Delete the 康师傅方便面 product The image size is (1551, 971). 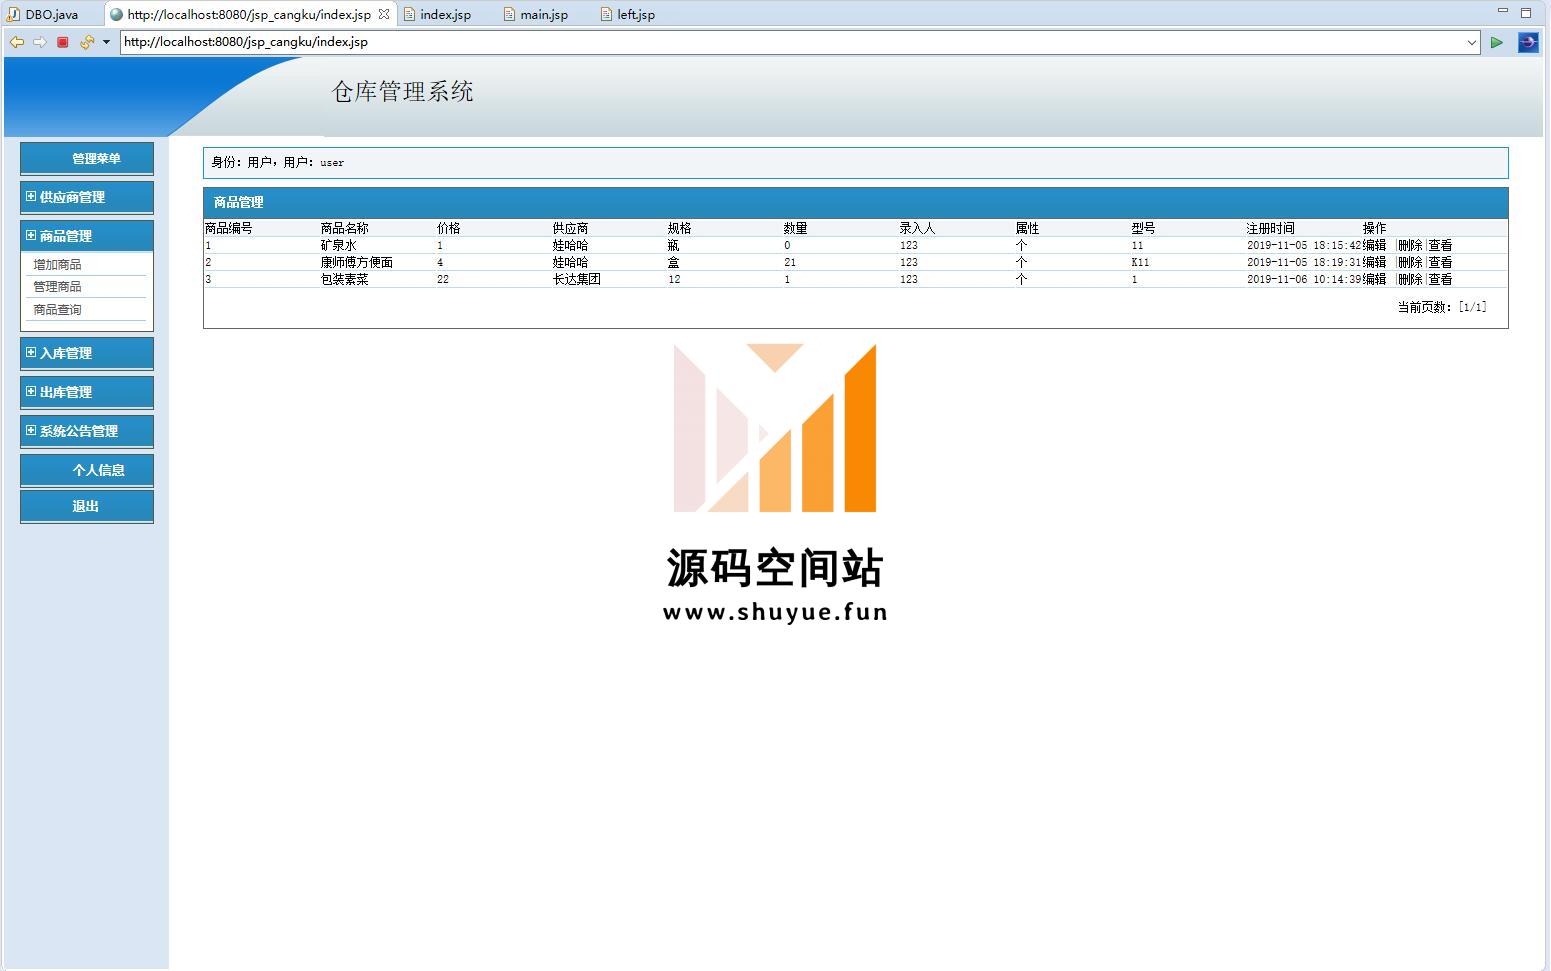coord(1410,262)
